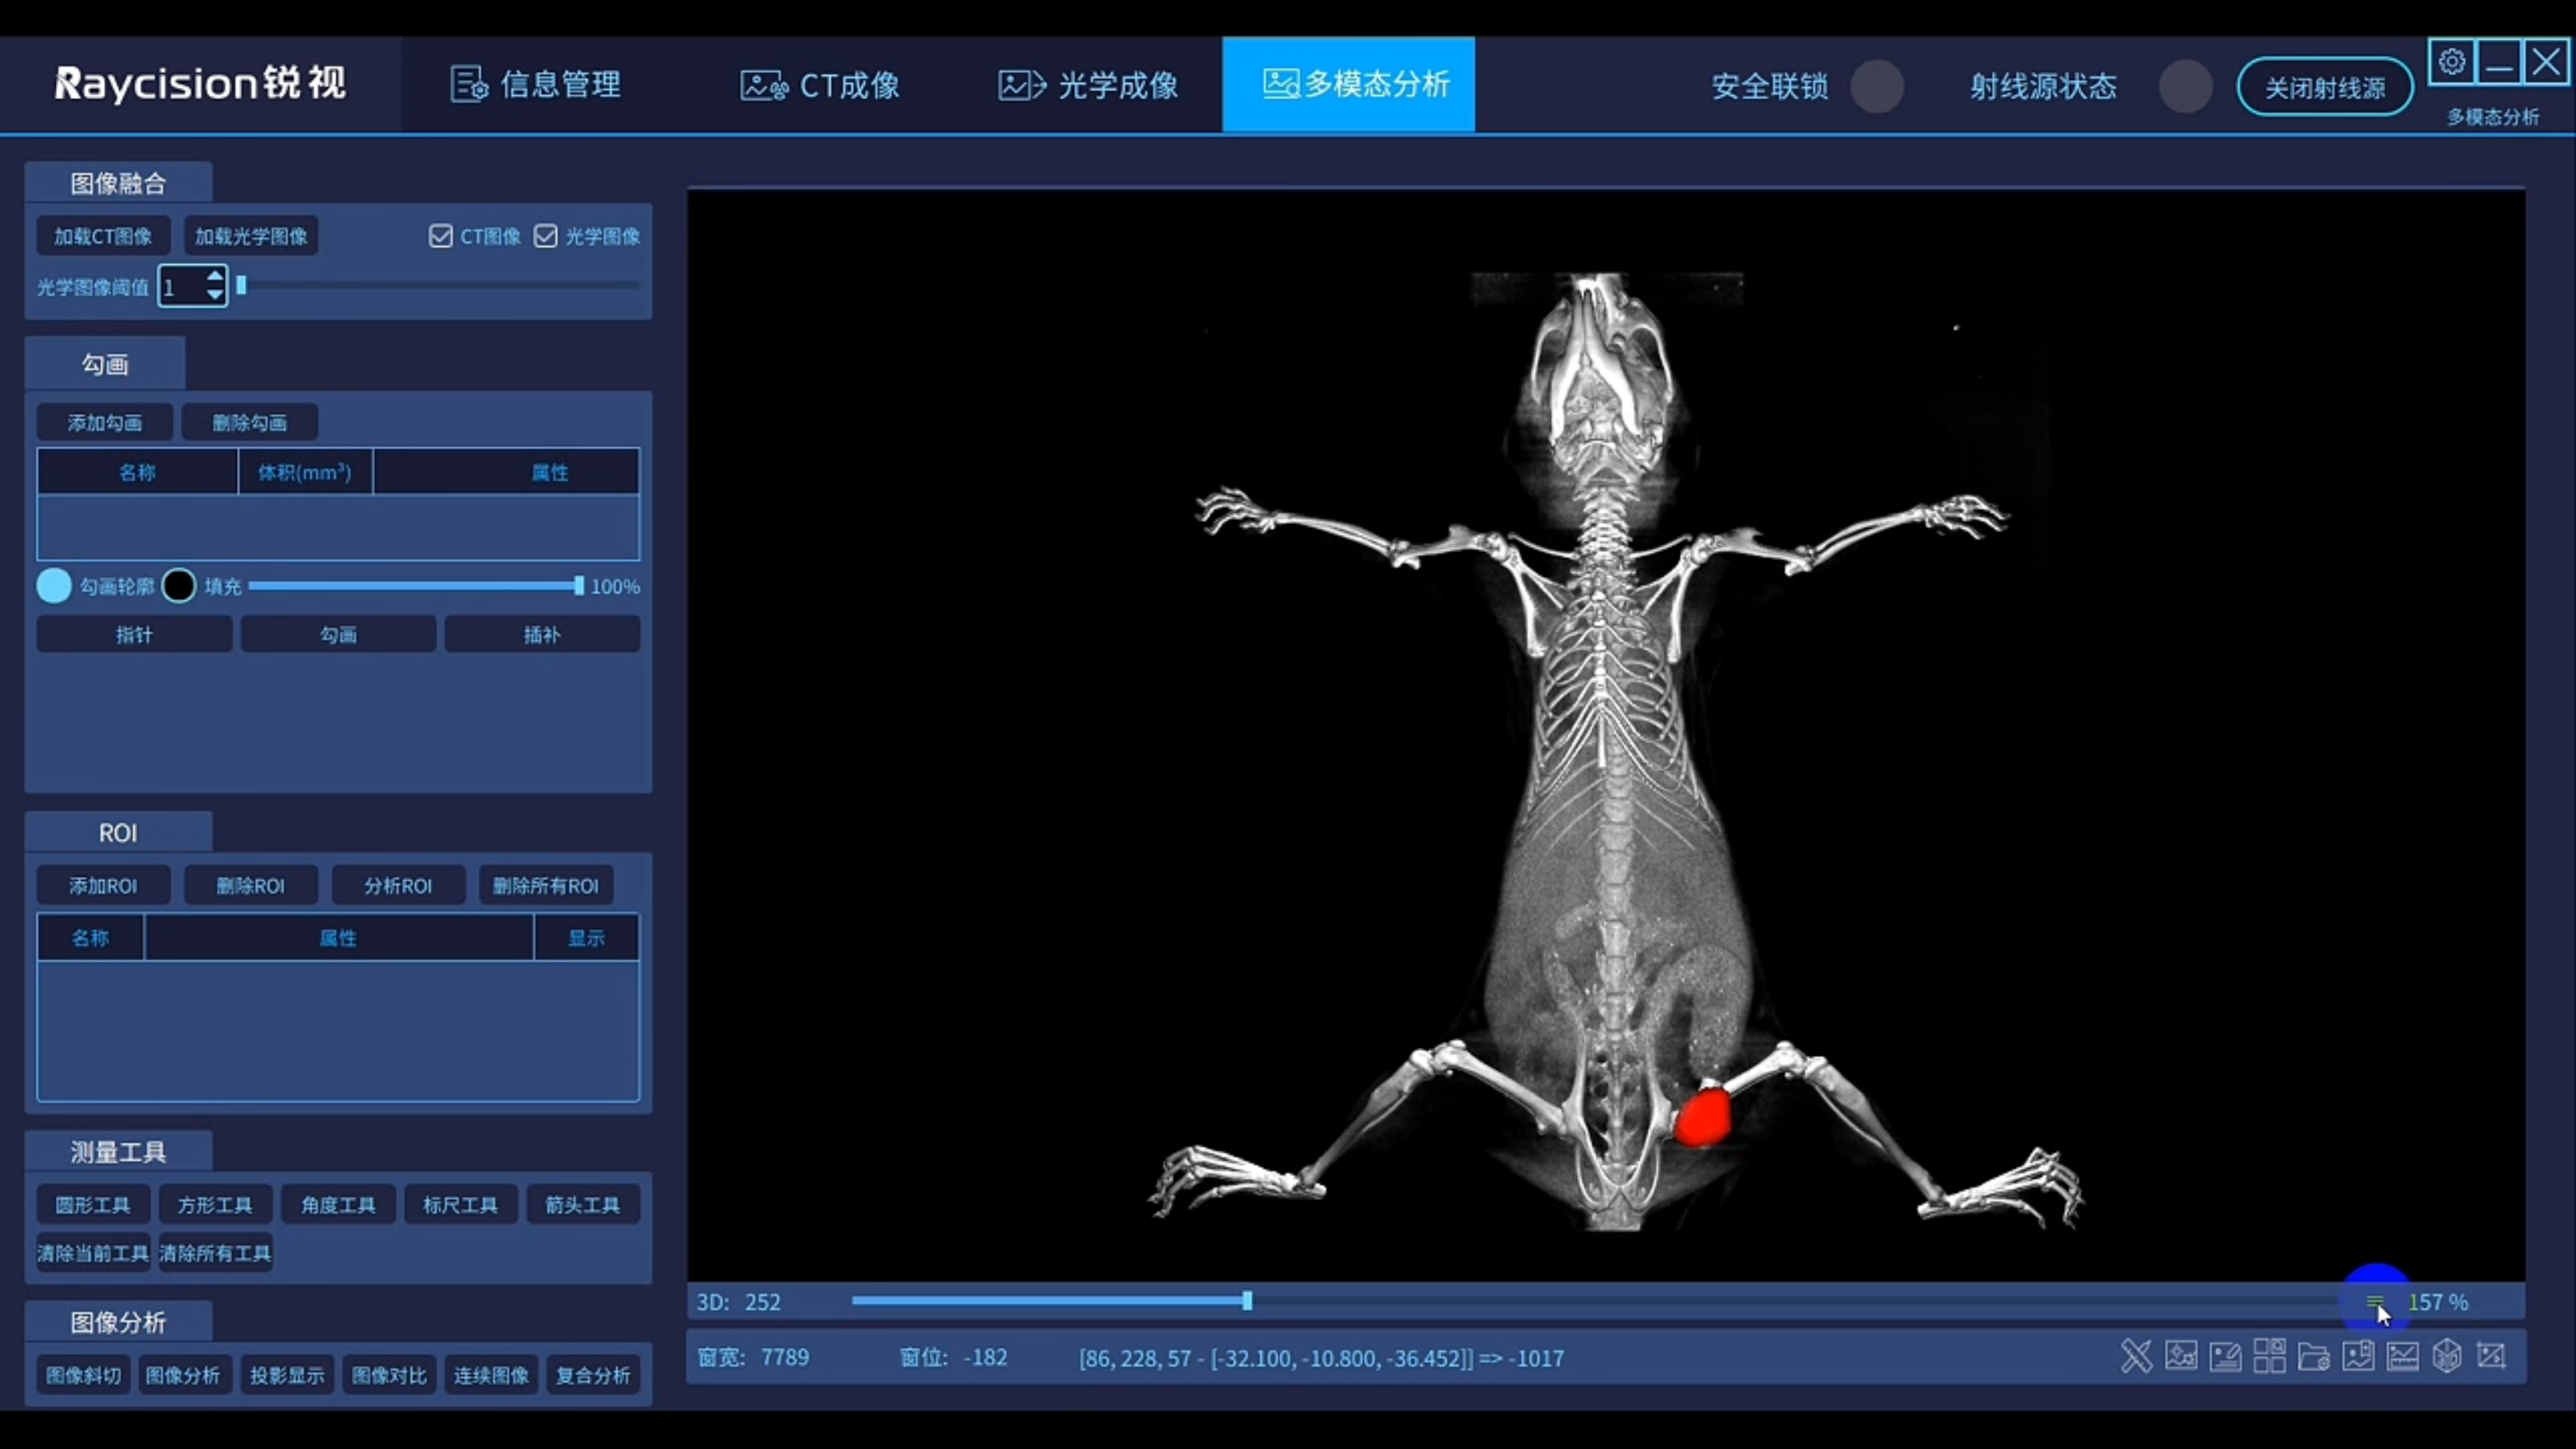Image resolution: width=2576 pixels, height=1449 pixels.
Task: Open the gear settings icon at top right
Action: click(x=2452, y=62)
